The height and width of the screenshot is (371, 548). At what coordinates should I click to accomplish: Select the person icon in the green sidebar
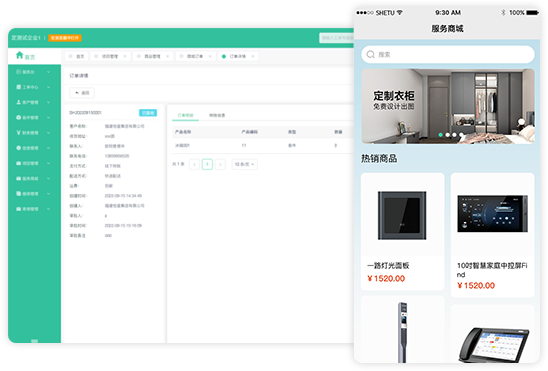(19, 102)
